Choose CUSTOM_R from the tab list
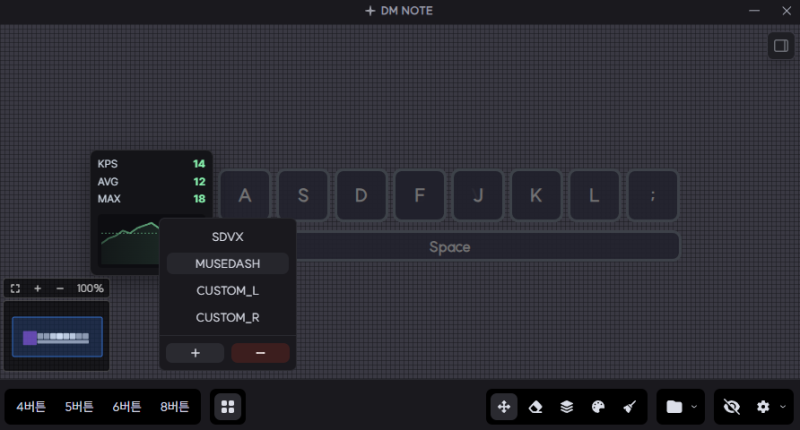Screen dimensions: 800x430 click(228, 318)
